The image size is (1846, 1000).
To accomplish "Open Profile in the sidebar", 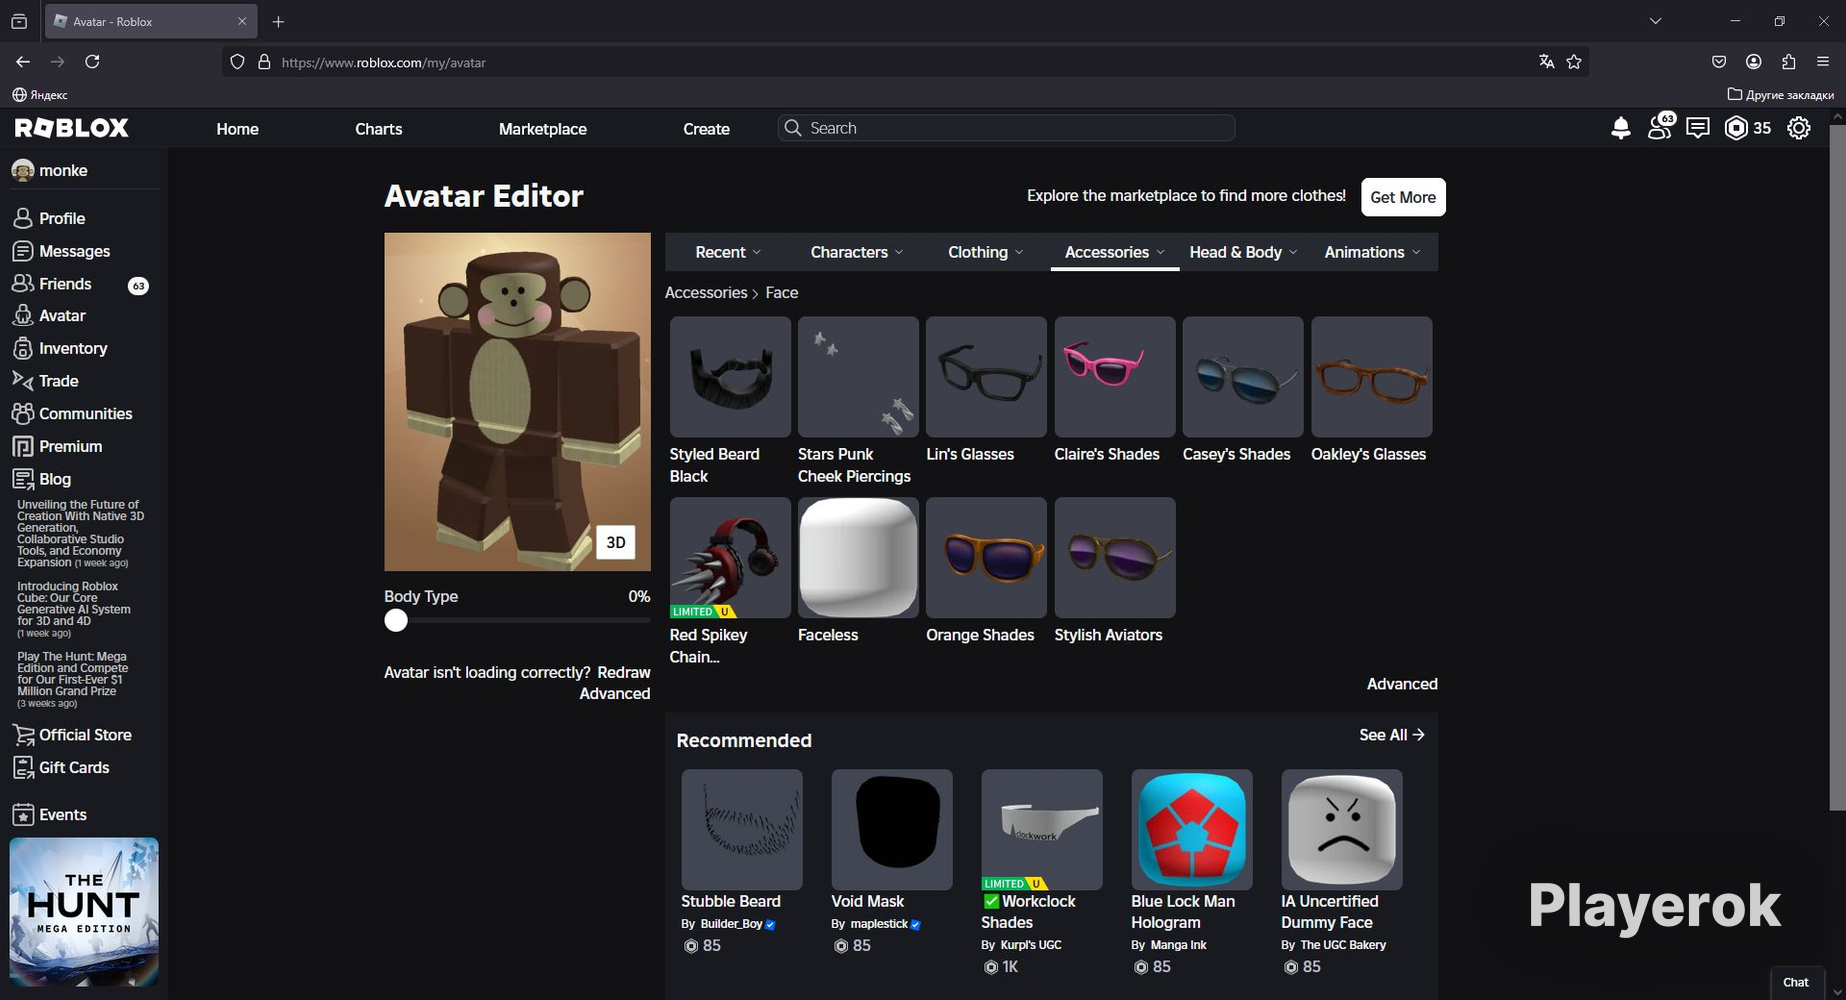I will [62, 218].
